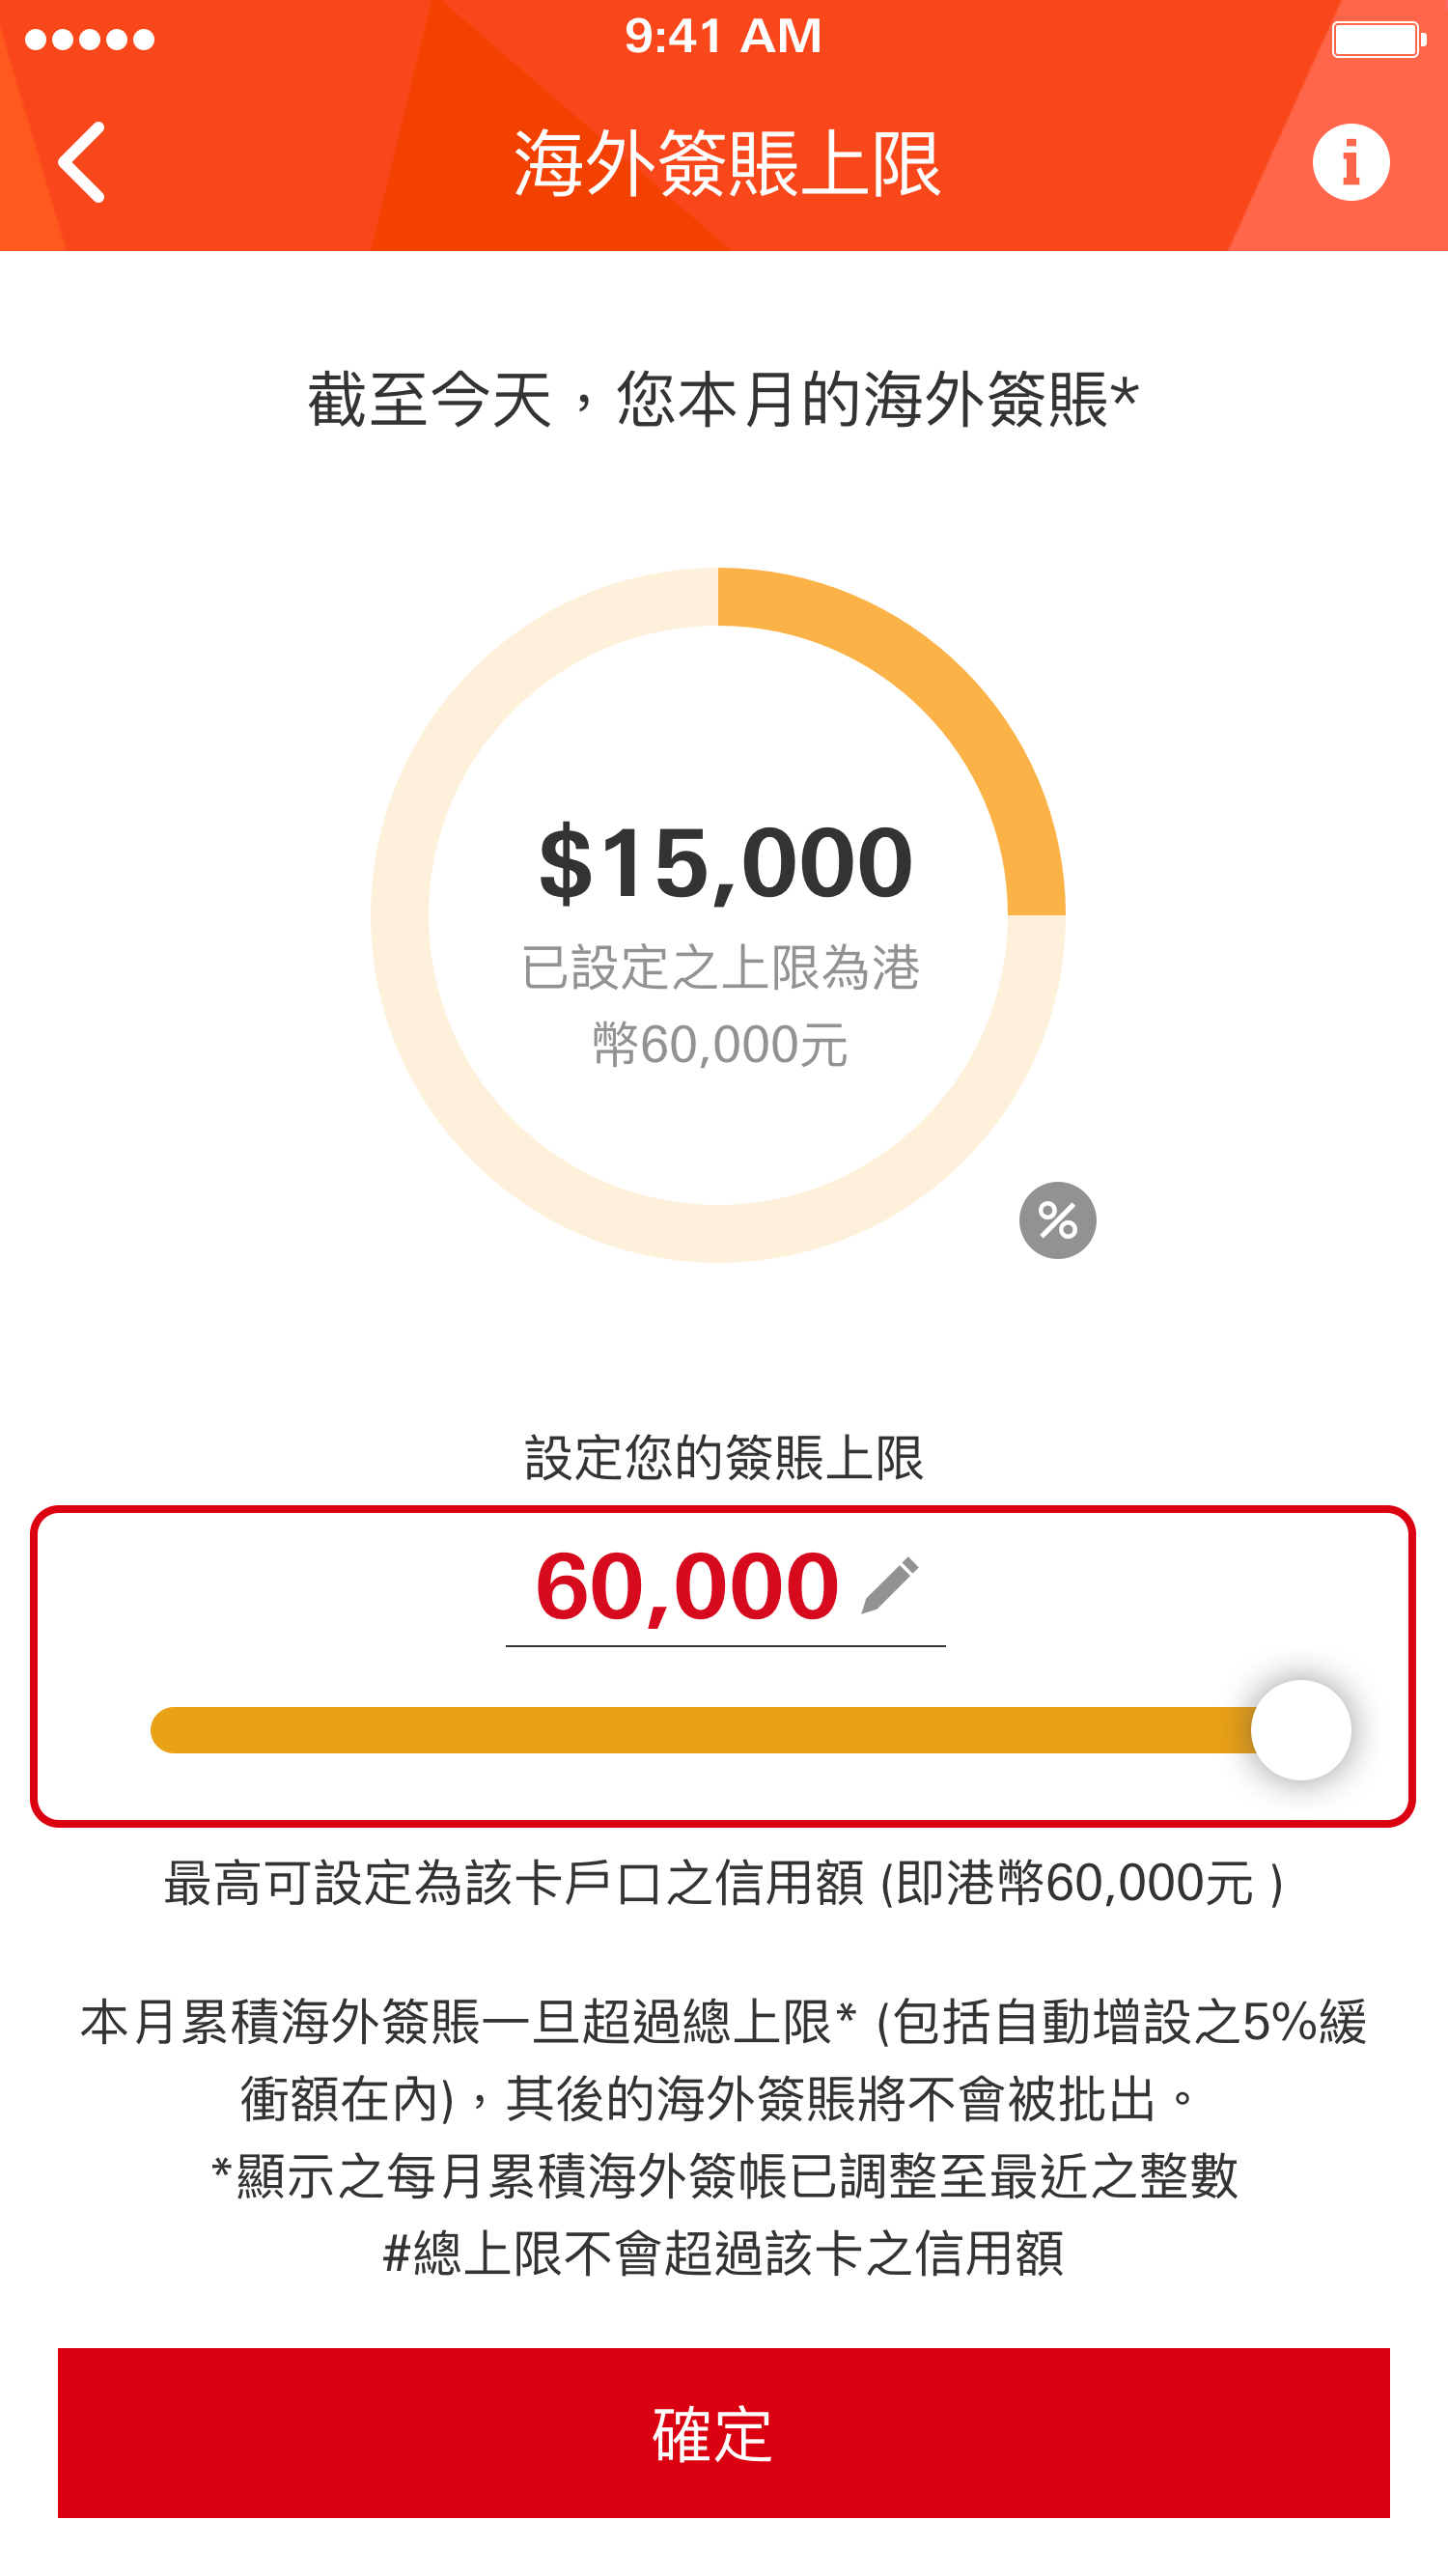Viewport: 1448px width, 2576px height.
Task: Tap the 已設定之上限為港幣60,000元 text
Action: (x=720, y=1006)
